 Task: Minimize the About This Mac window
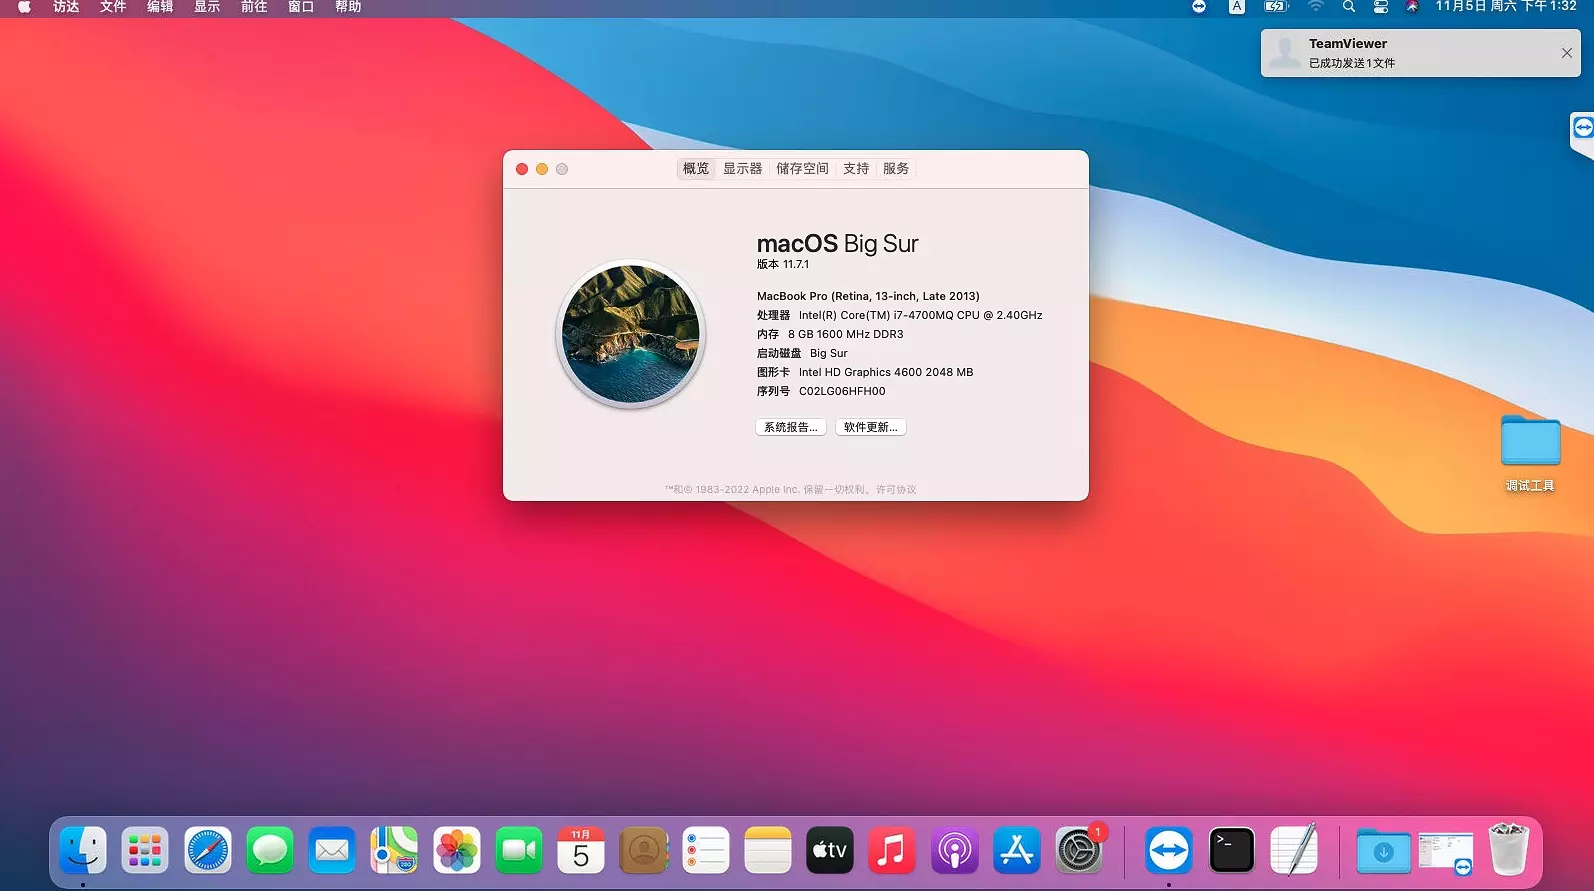click(x=542, y=169)
